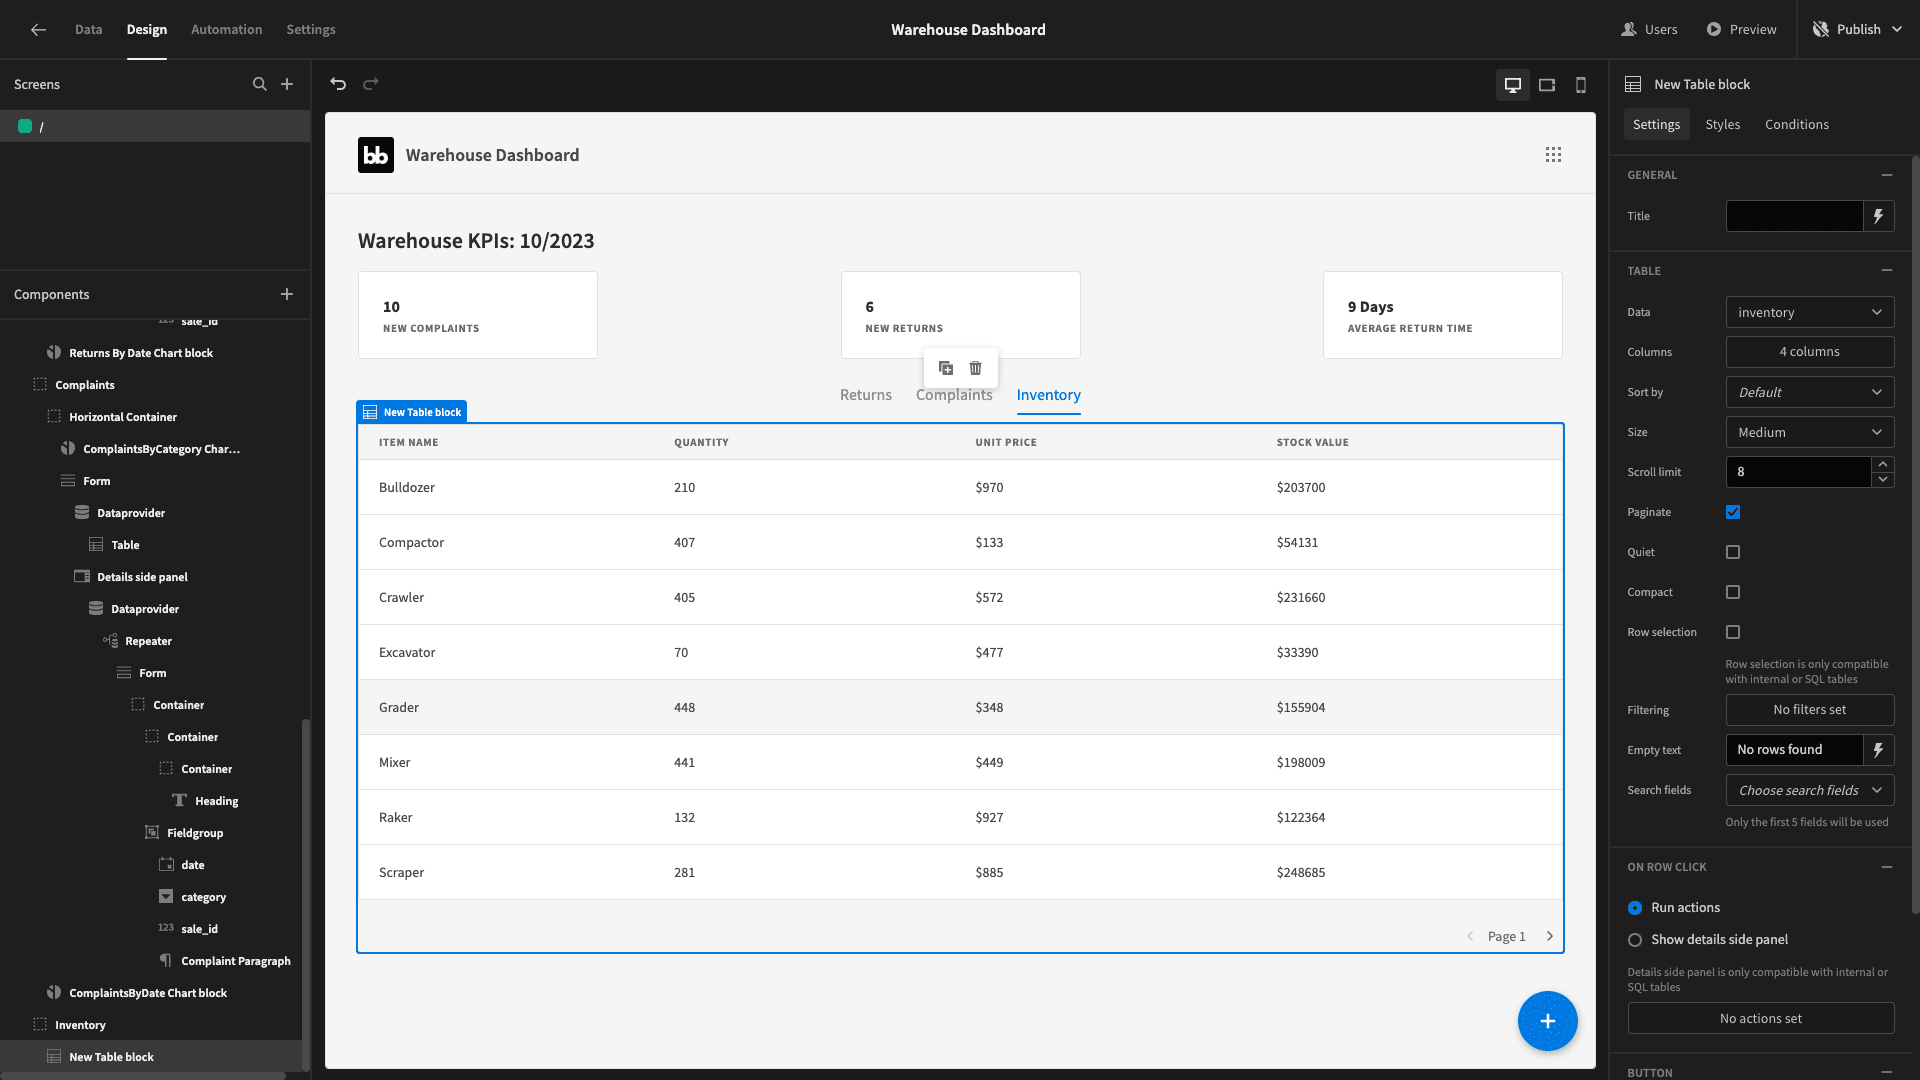The image size is (1920, 1080).
Task: Select Show details side panel option
Action: tap(1635, 940)
